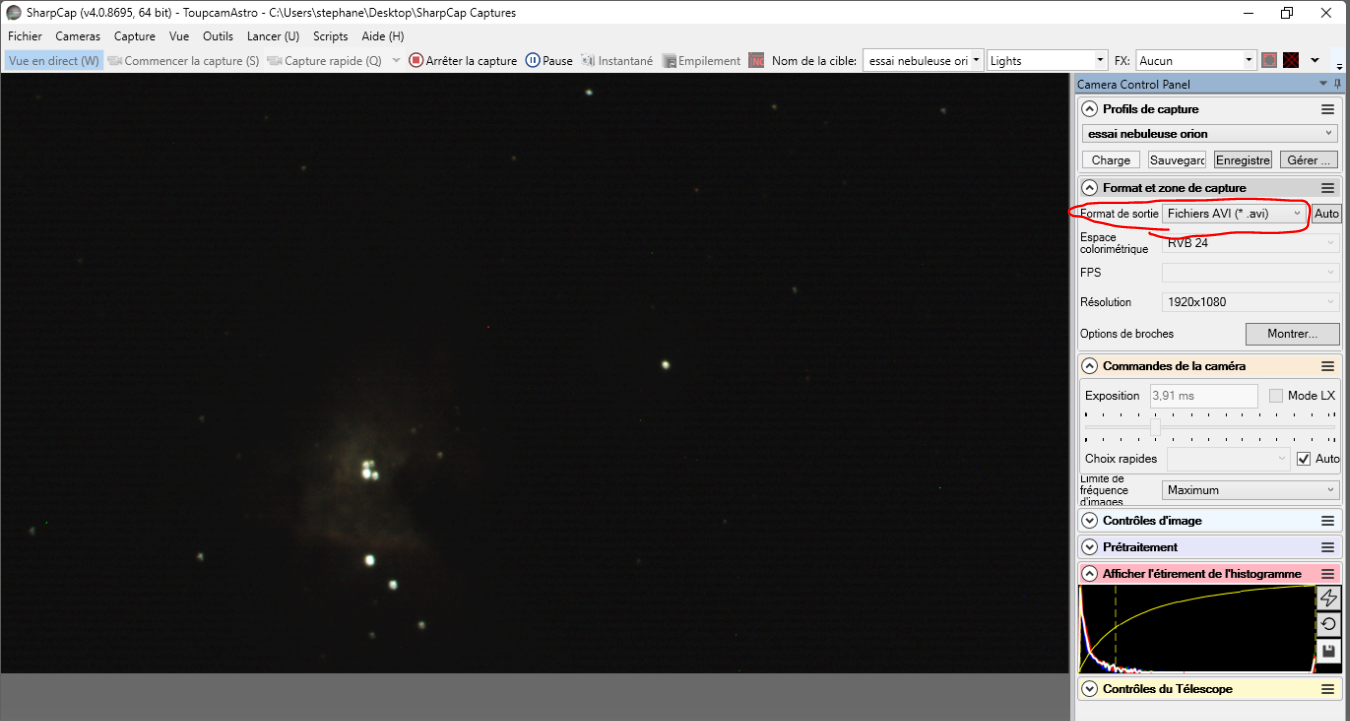The image size is (1350, 721).
Task: Uncheck the Auto exposure checkbox
Action: point(1303,459)
